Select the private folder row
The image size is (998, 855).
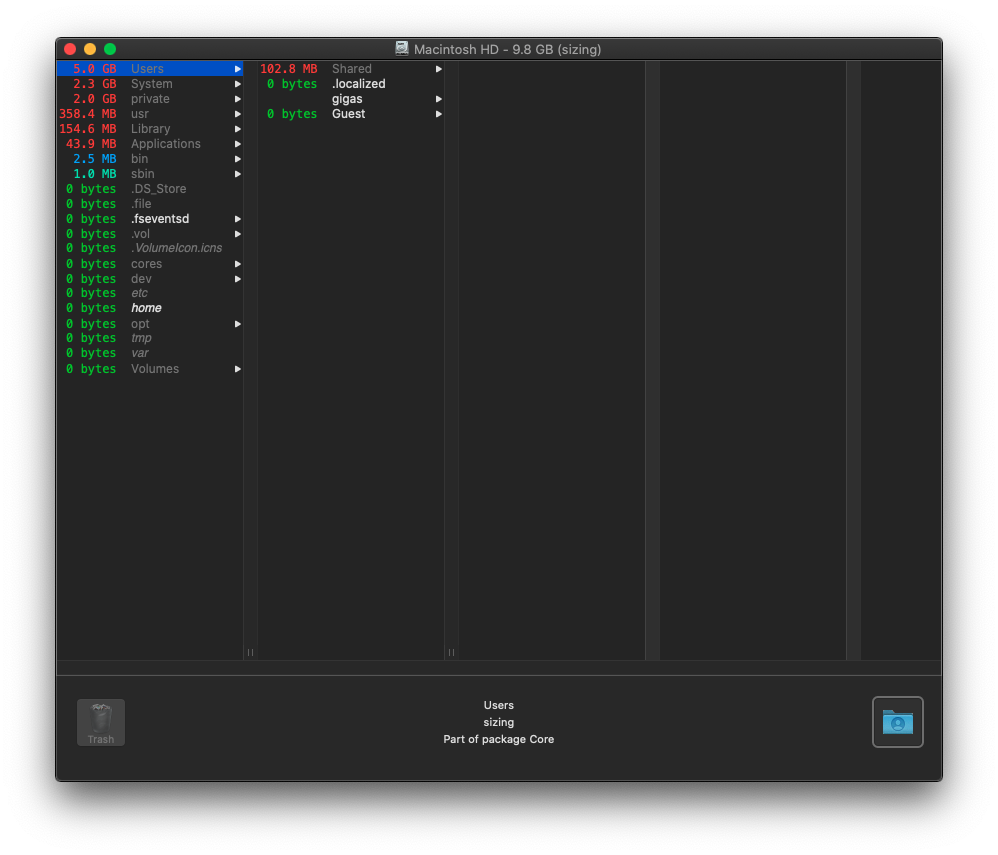point(150,99)
